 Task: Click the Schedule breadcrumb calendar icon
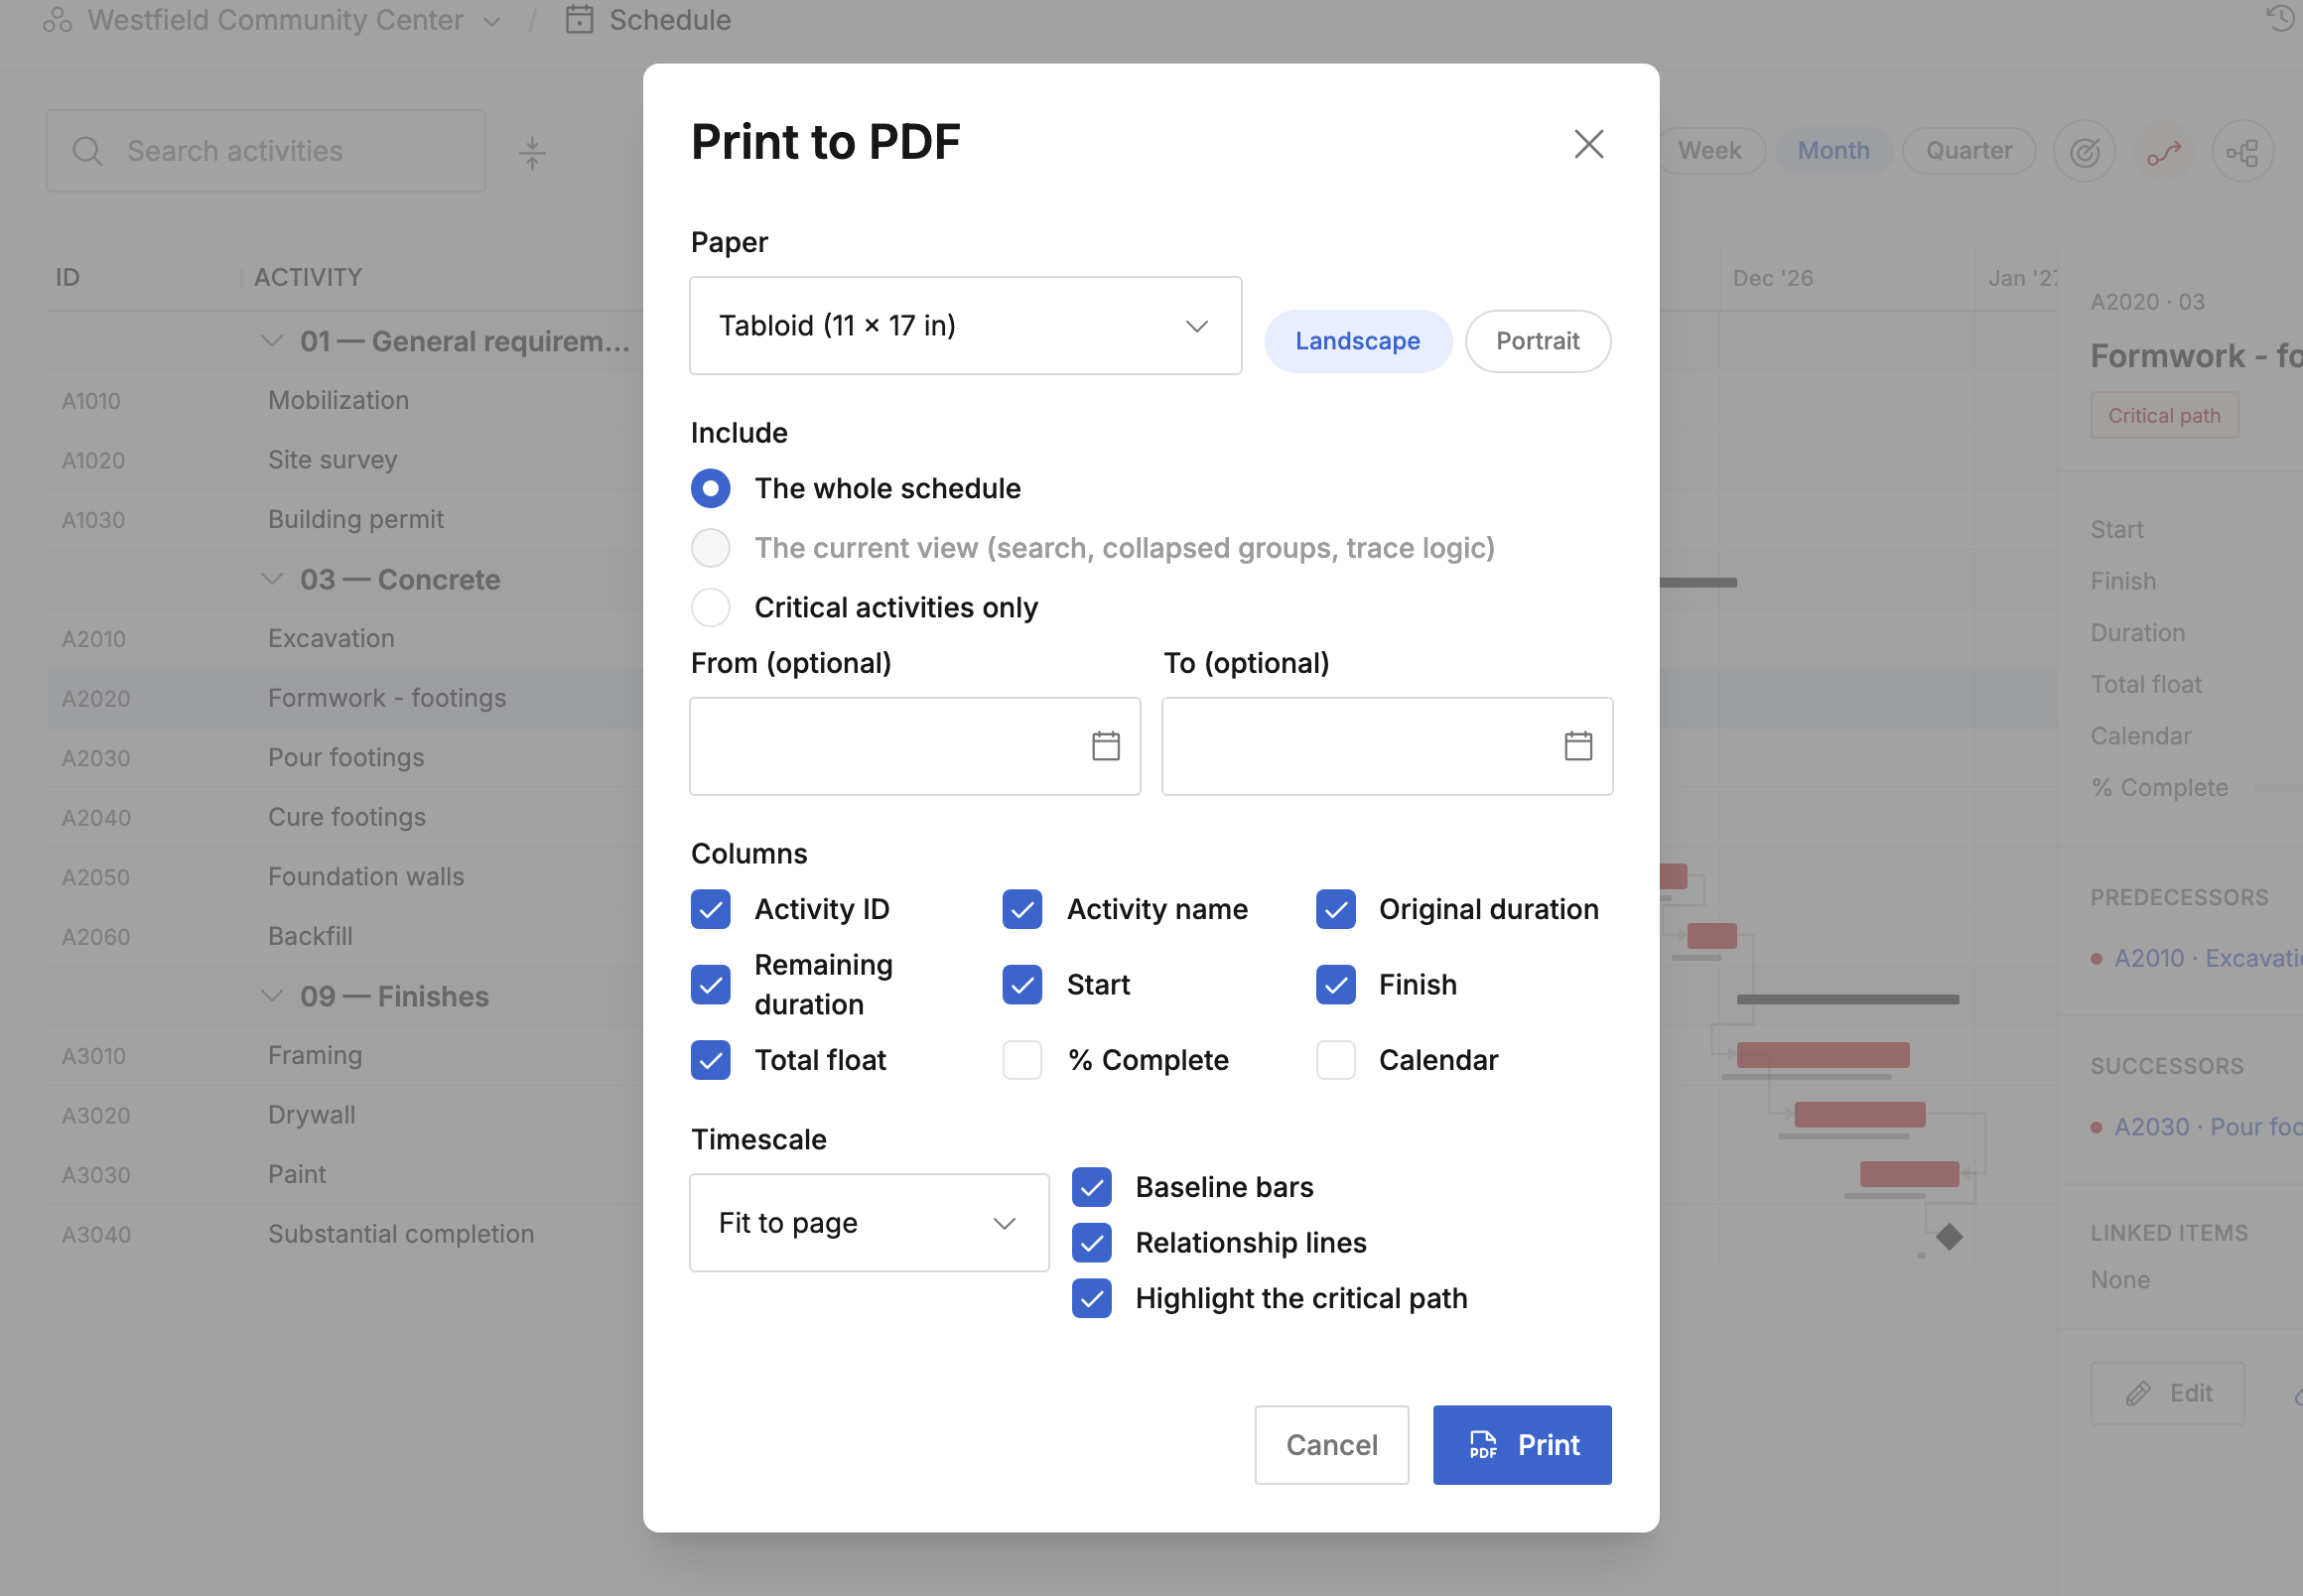pyautogui.click(x=579, y=20)
